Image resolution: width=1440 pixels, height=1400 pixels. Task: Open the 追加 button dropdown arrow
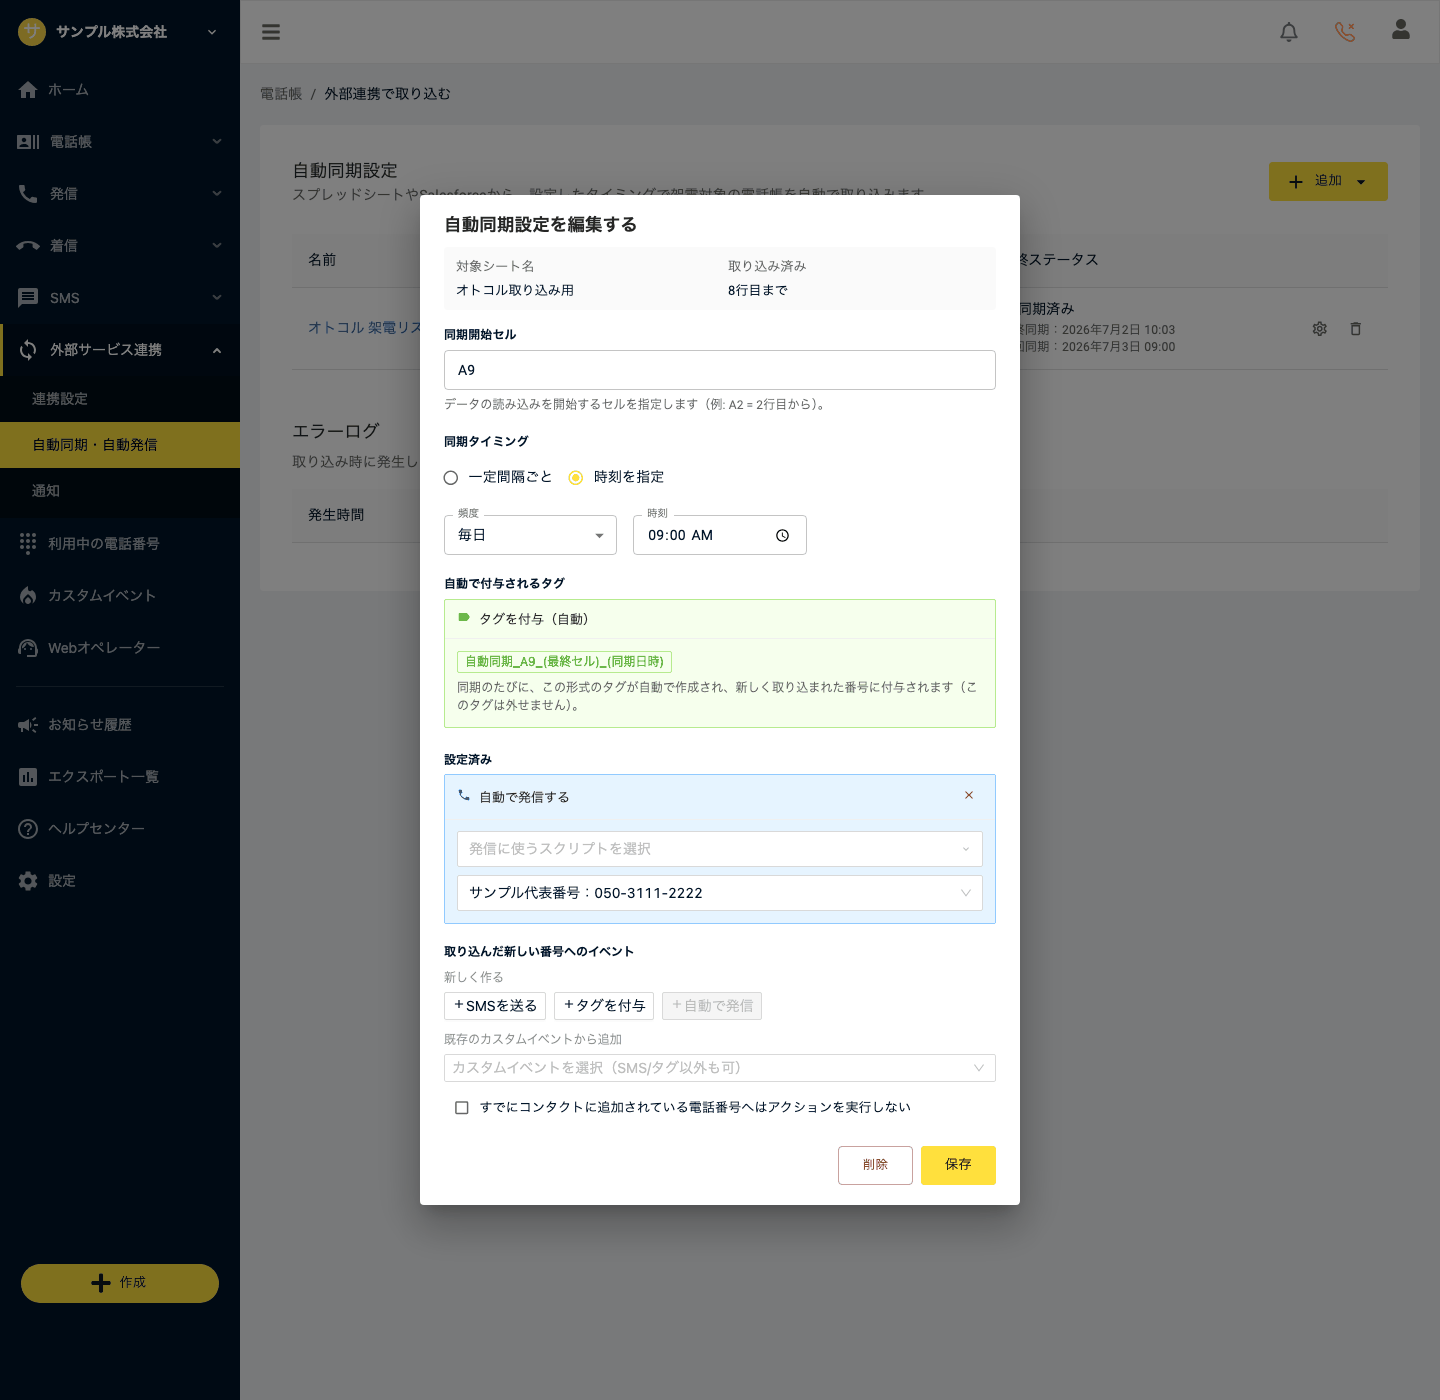pos(1361,182)
